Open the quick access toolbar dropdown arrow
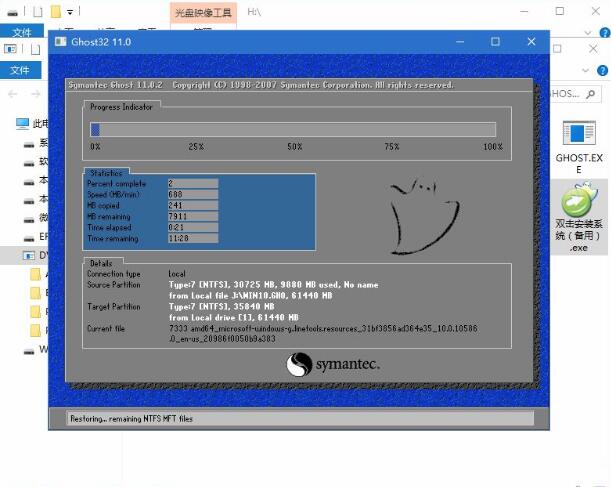The height and width of the screenshot is (487, 611). (70, 12)
